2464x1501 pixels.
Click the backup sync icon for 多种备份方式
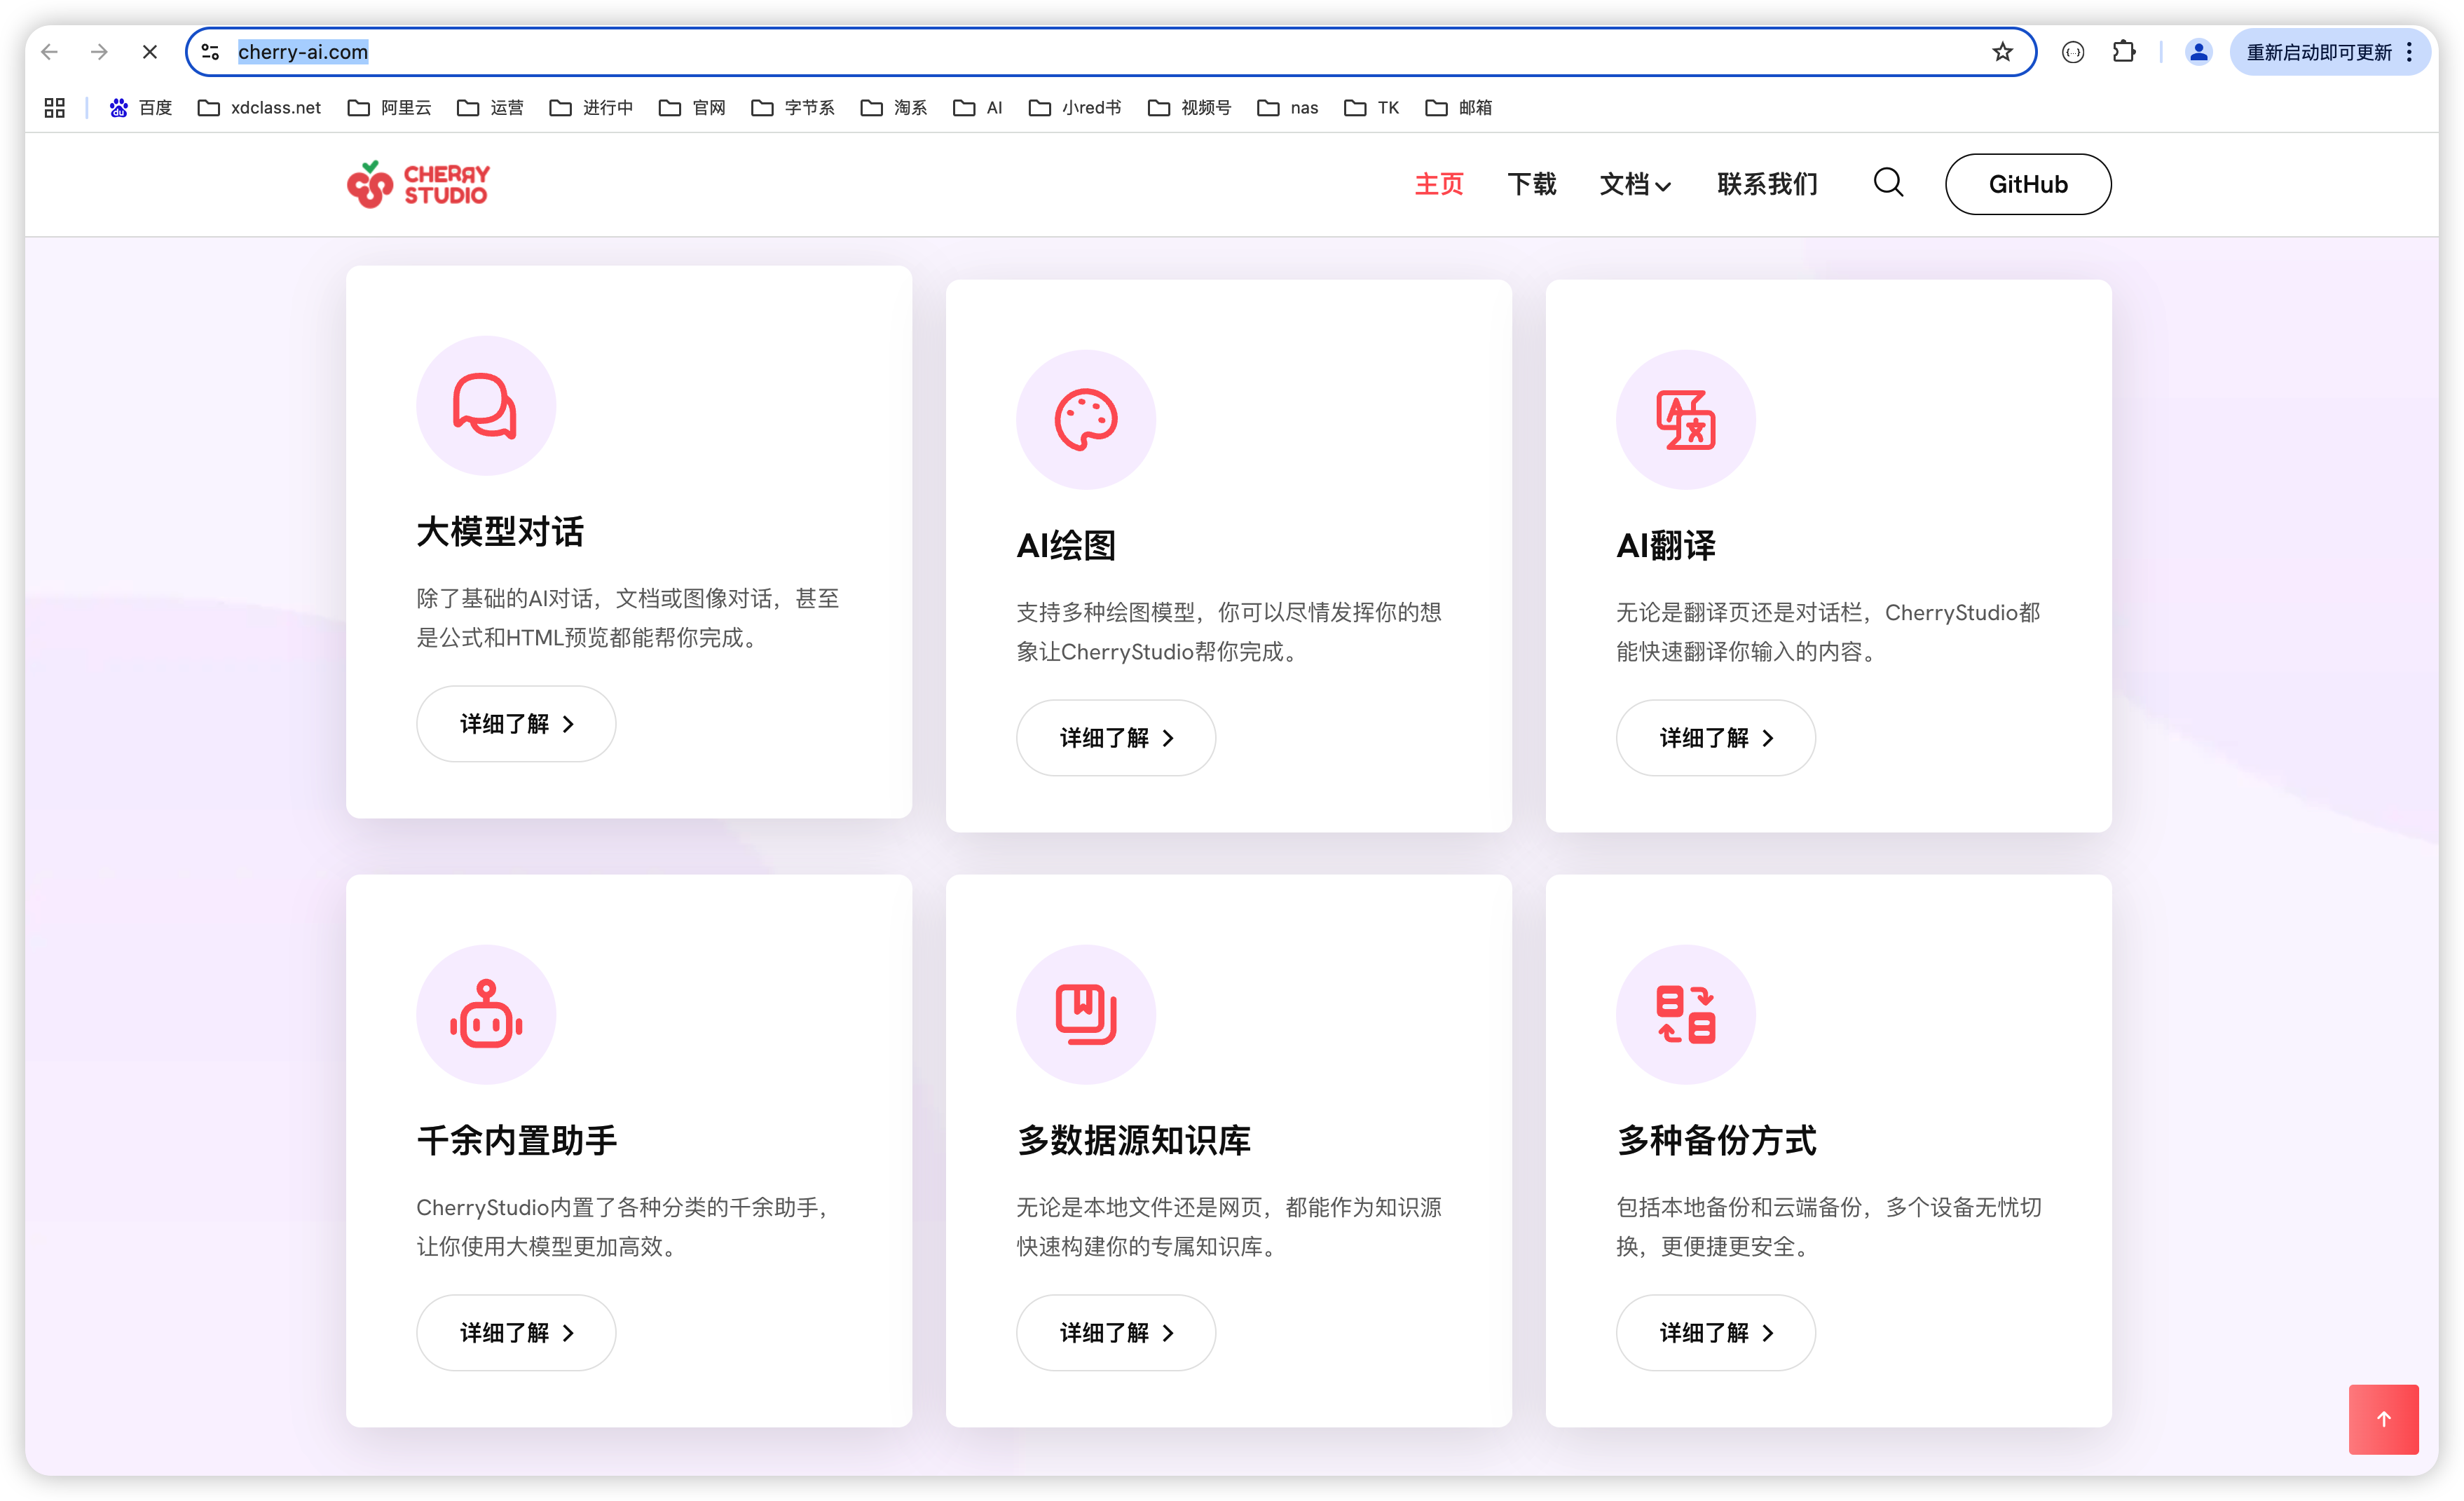tap(1685, 1014)
